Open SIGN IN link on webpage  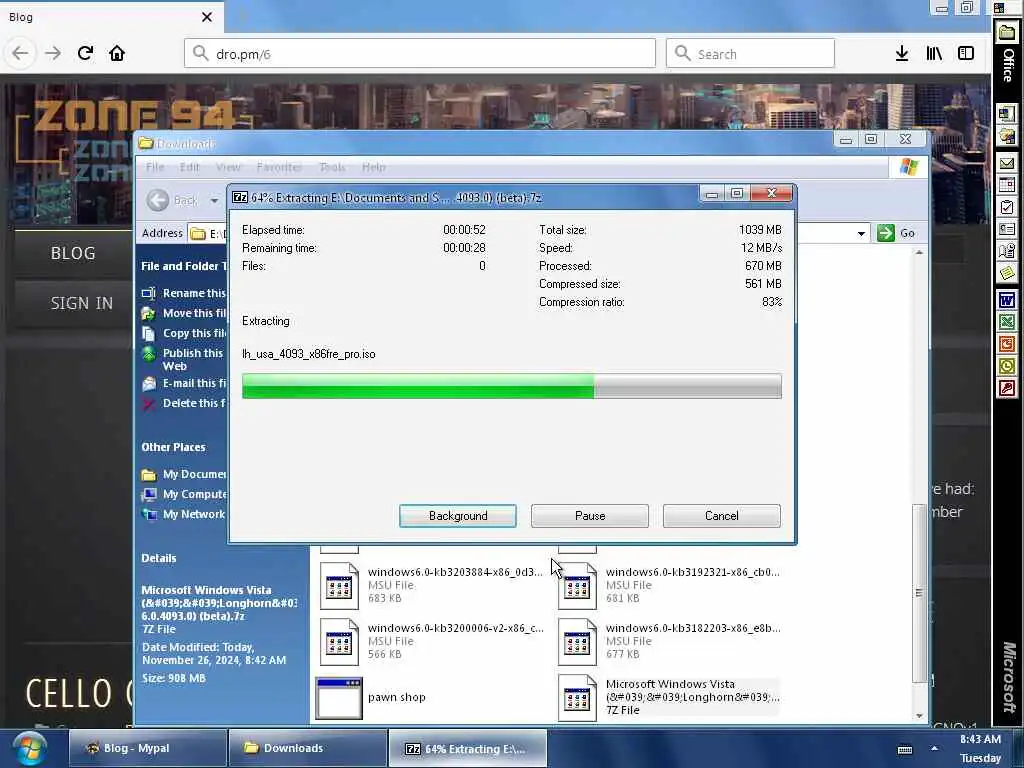82,304
